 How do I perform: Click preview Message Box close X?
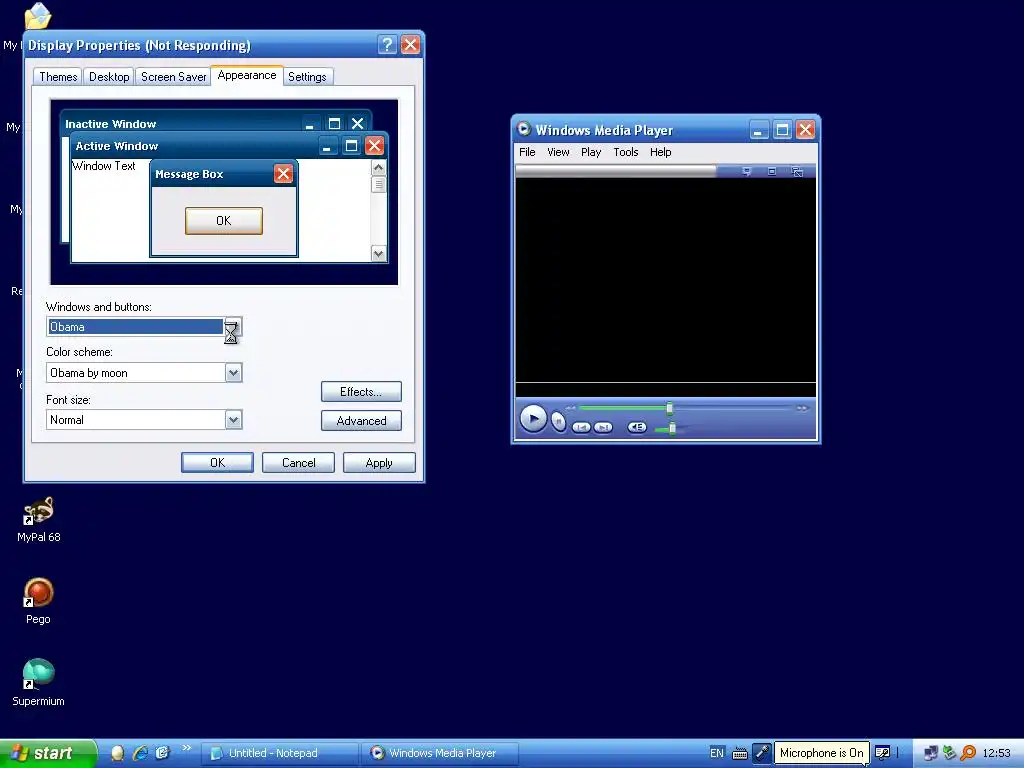click(x=283, y=174)
